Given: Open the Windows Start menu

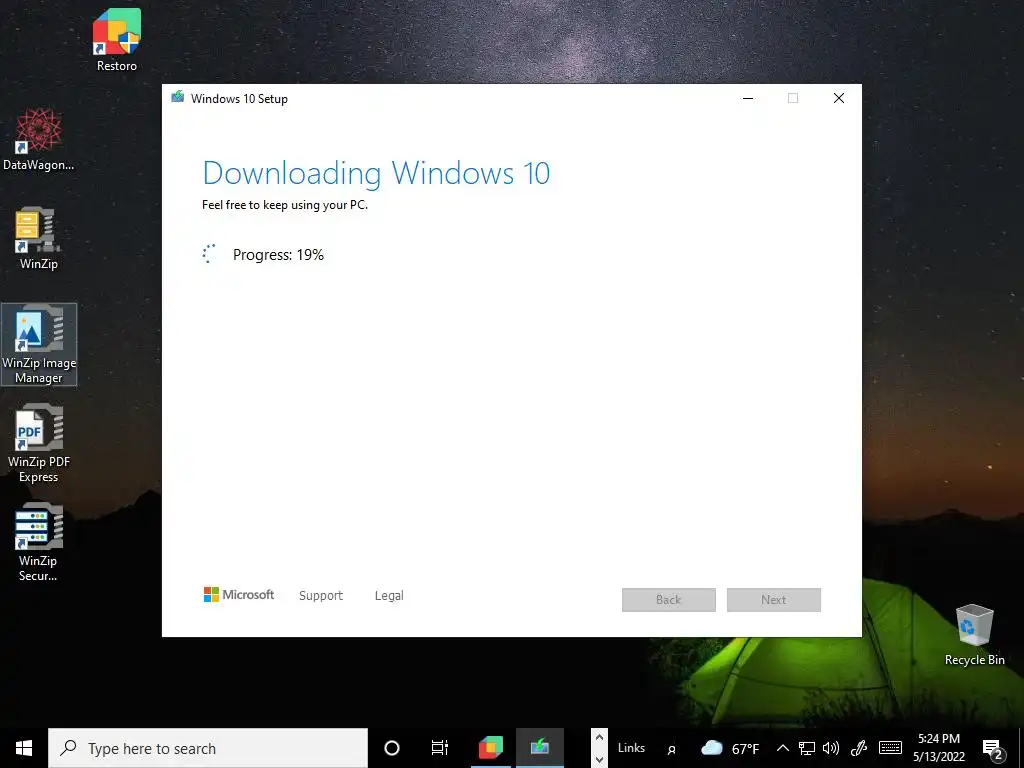Looking at the screenshot, I should point(24,748).
